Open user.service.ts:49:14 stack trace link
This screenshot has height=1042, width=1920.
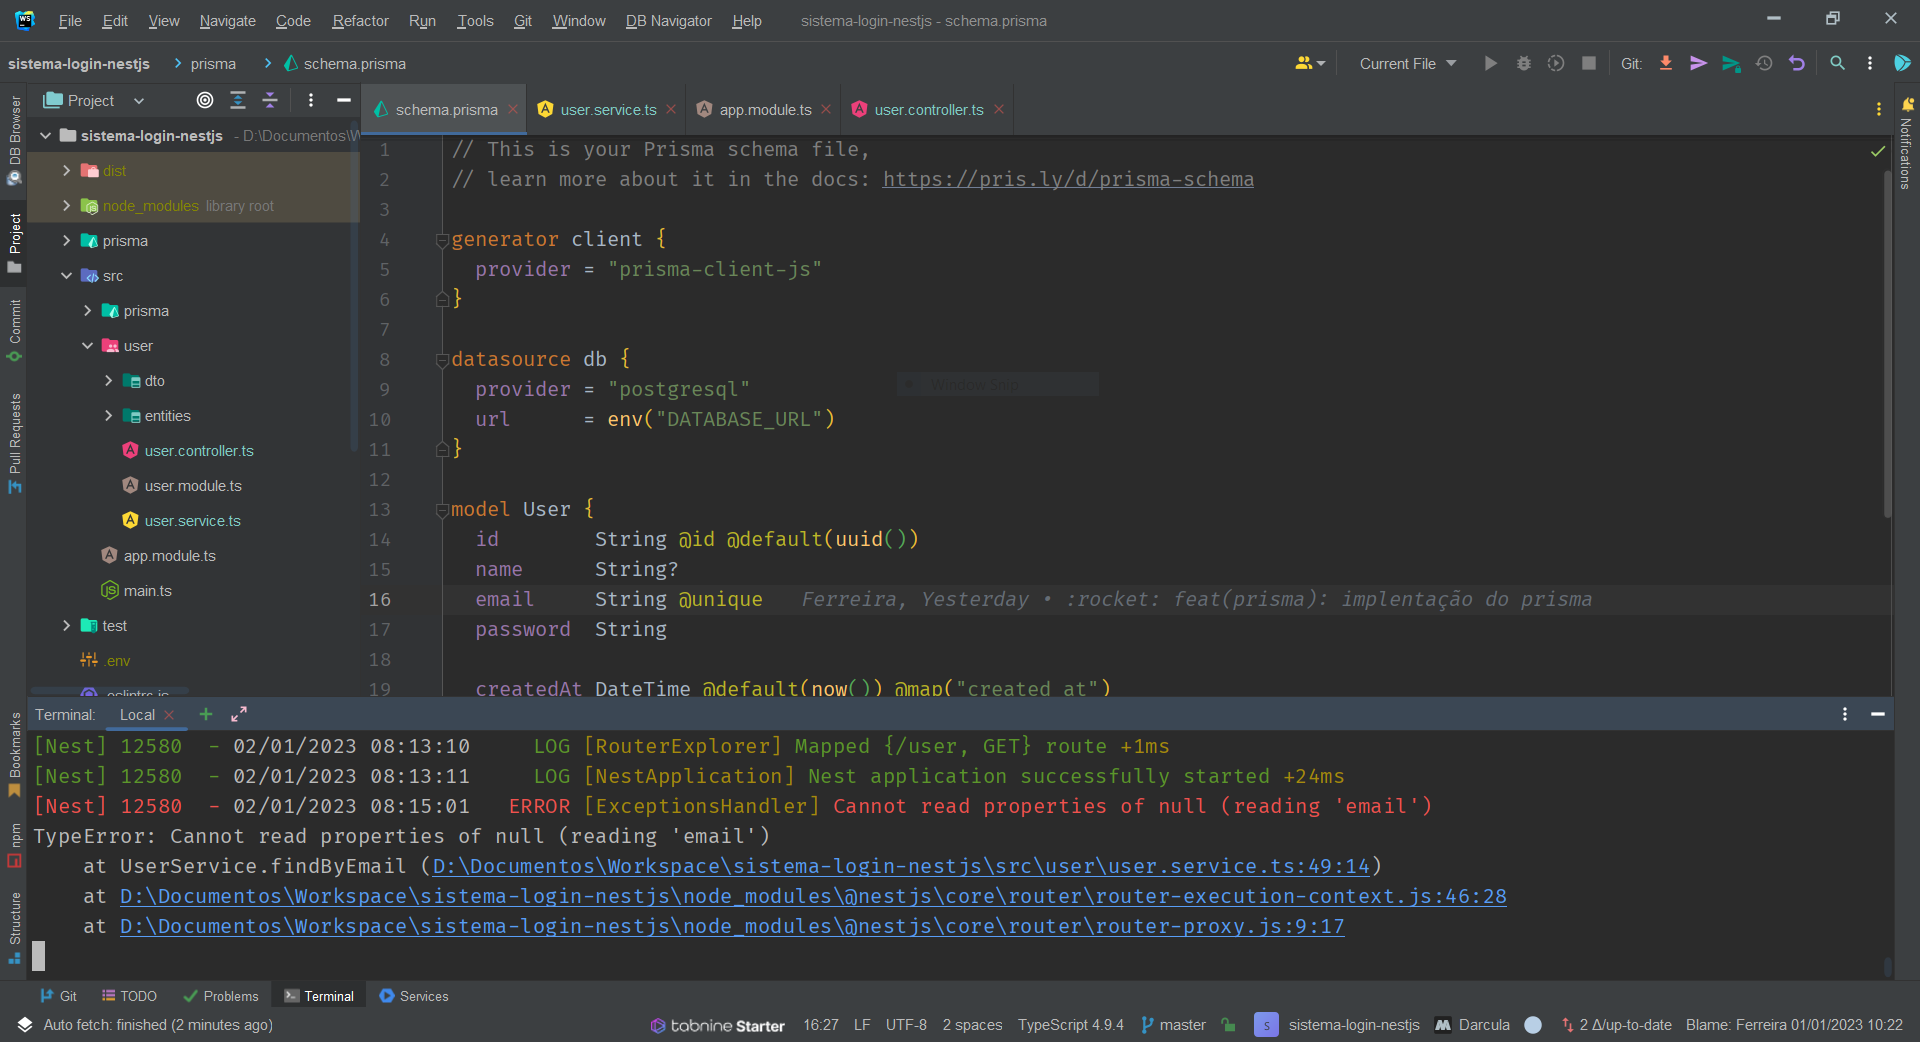901,866
